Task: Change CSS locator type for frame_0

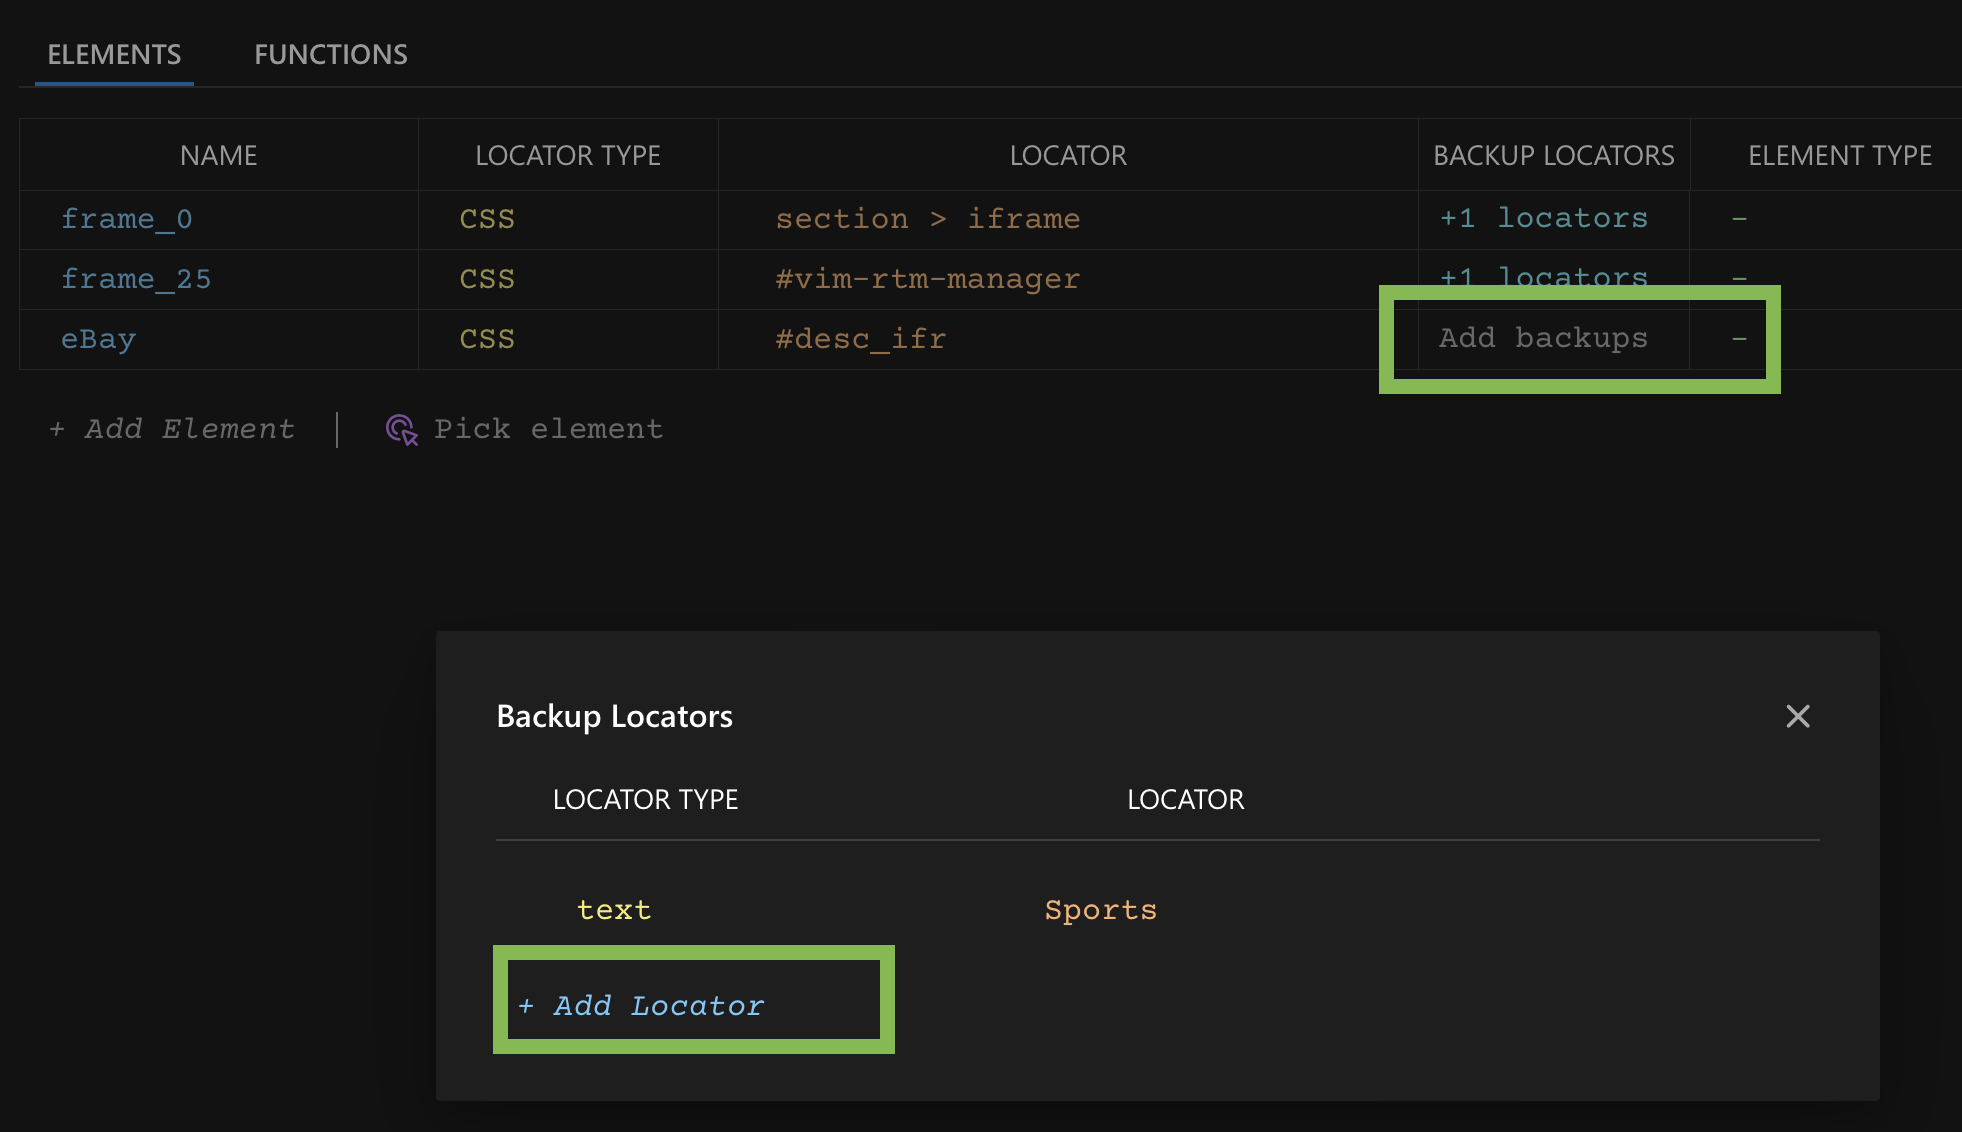Action: pos(486,219)
